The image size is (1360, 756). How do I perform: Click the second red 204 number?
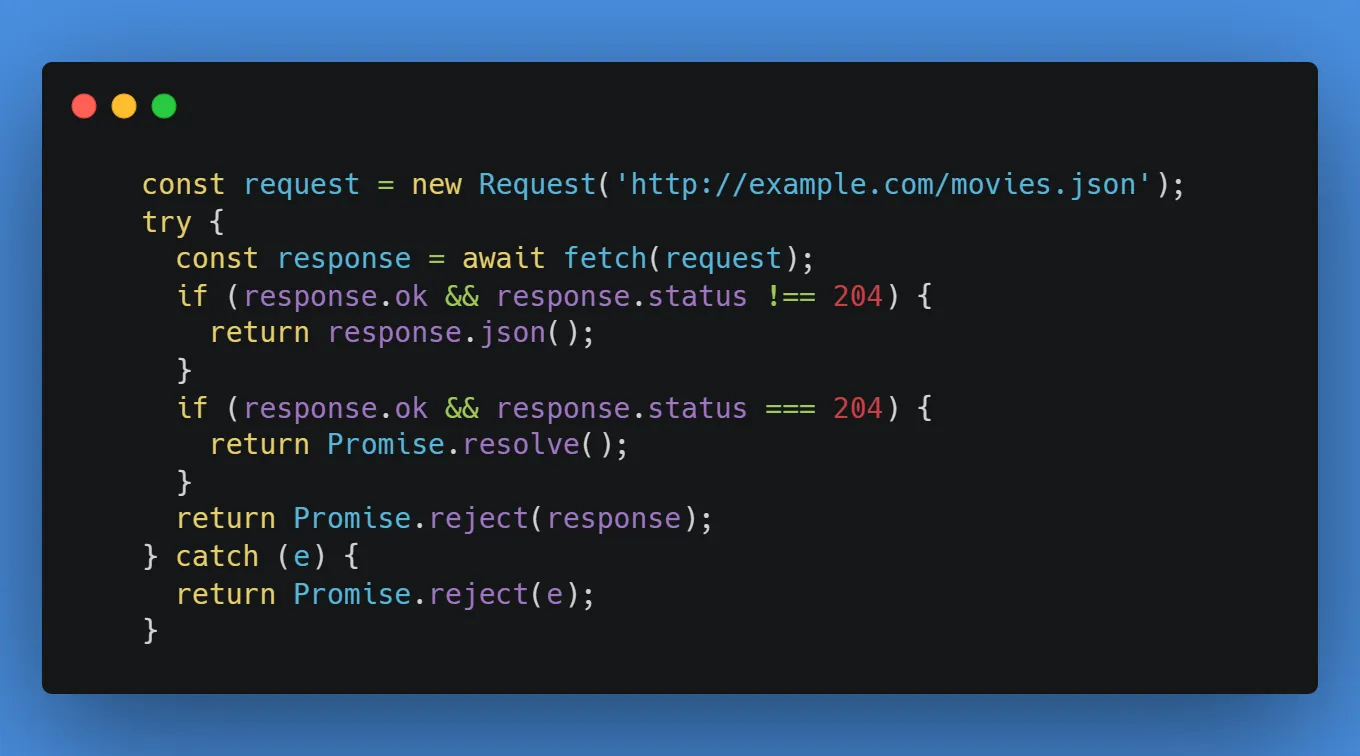pyautogui.click(x=858, y=409)
